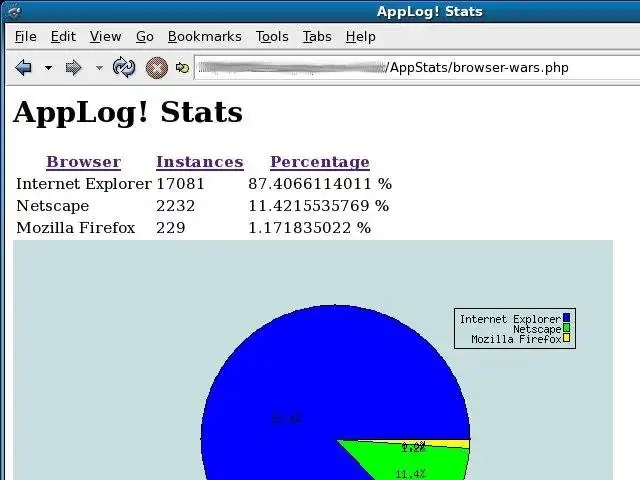This screenshot has height=480, width=640.
Task: Click the percentage 87.4066114011 %
Action: [x=320, y=184]
